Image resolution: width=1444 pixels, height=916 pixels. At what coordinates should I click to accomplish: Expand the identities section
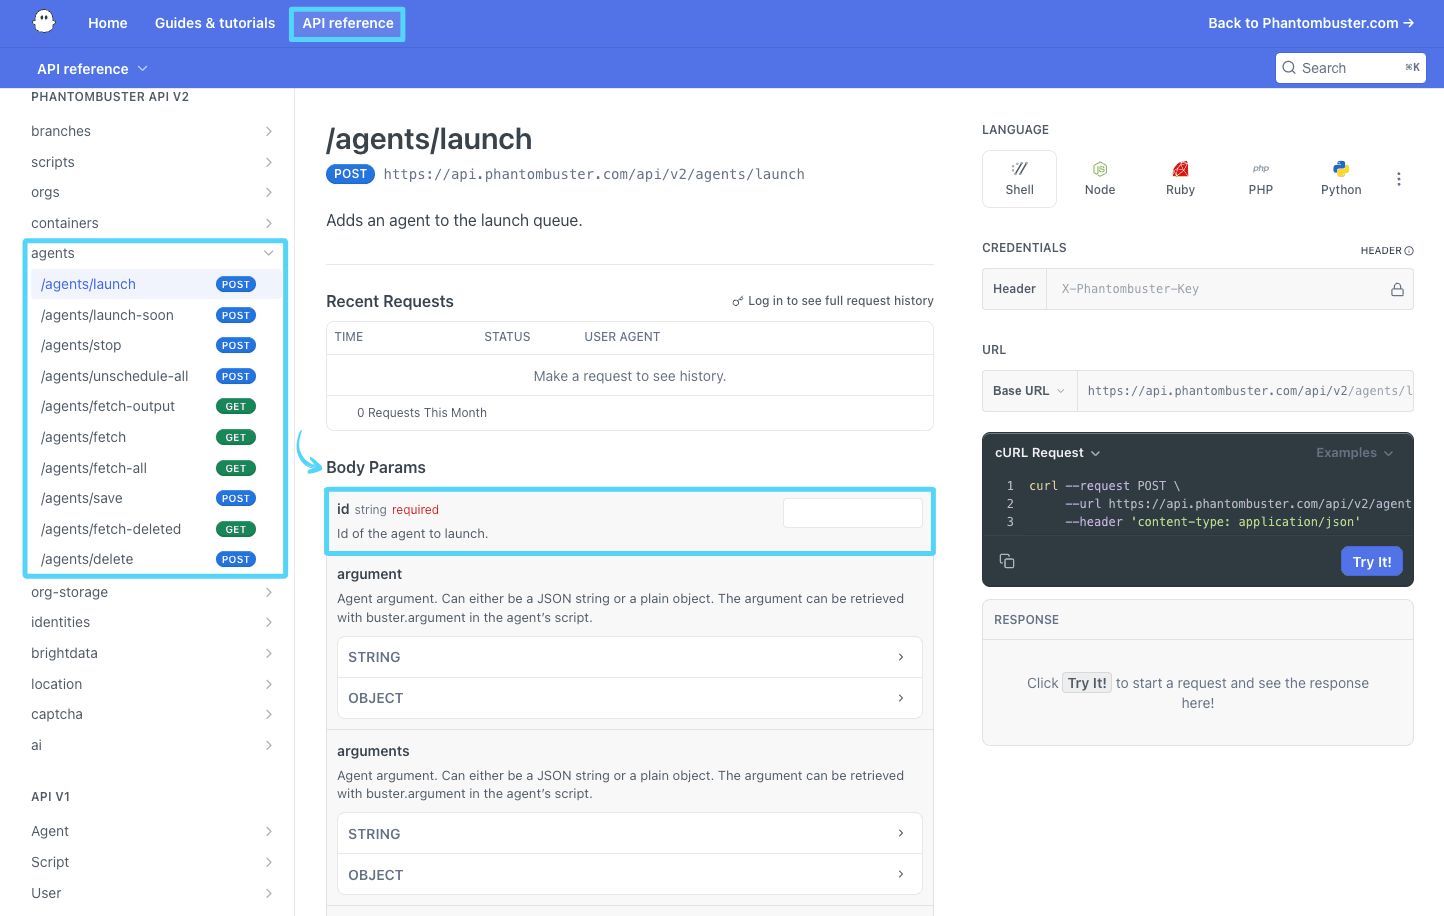(269, 622)
